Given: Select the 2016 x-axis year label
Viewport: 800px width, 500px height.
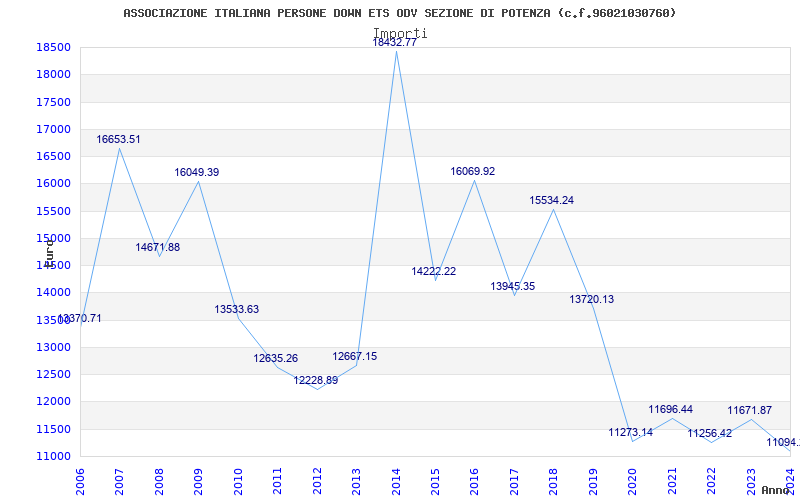Looking at the screenshot, I should [474, 481].
